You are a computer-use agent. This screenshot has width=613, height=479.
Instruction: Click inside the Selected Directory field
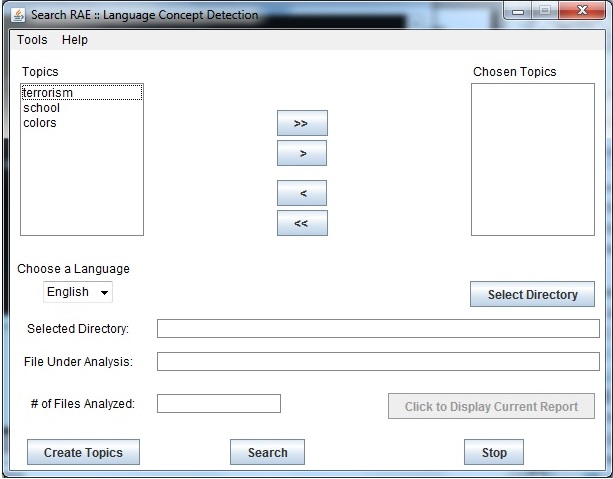click(378, 329)
